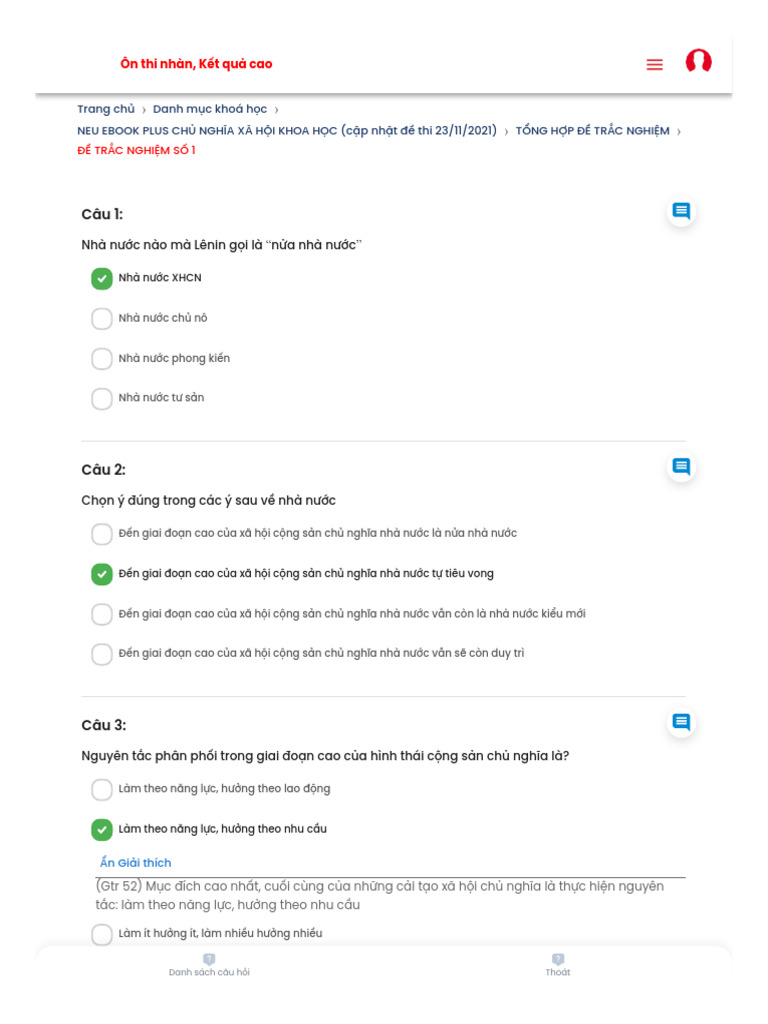The width and height of the screenshot is (768, 1024).
Task: Open 'NEU EBOOK PLUS CHỦ NGHĨA XÃ HỘI' breadcrumb
Action: click(x=287, y=131)
